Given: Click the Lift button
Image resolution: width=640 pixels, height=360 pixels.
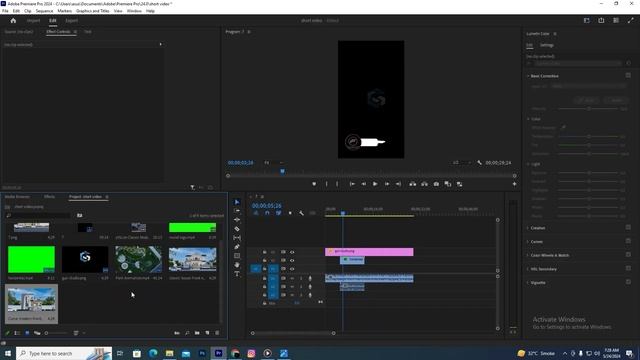Looking at the screenshot, I should pyautogui.click(x=413, y=184).
